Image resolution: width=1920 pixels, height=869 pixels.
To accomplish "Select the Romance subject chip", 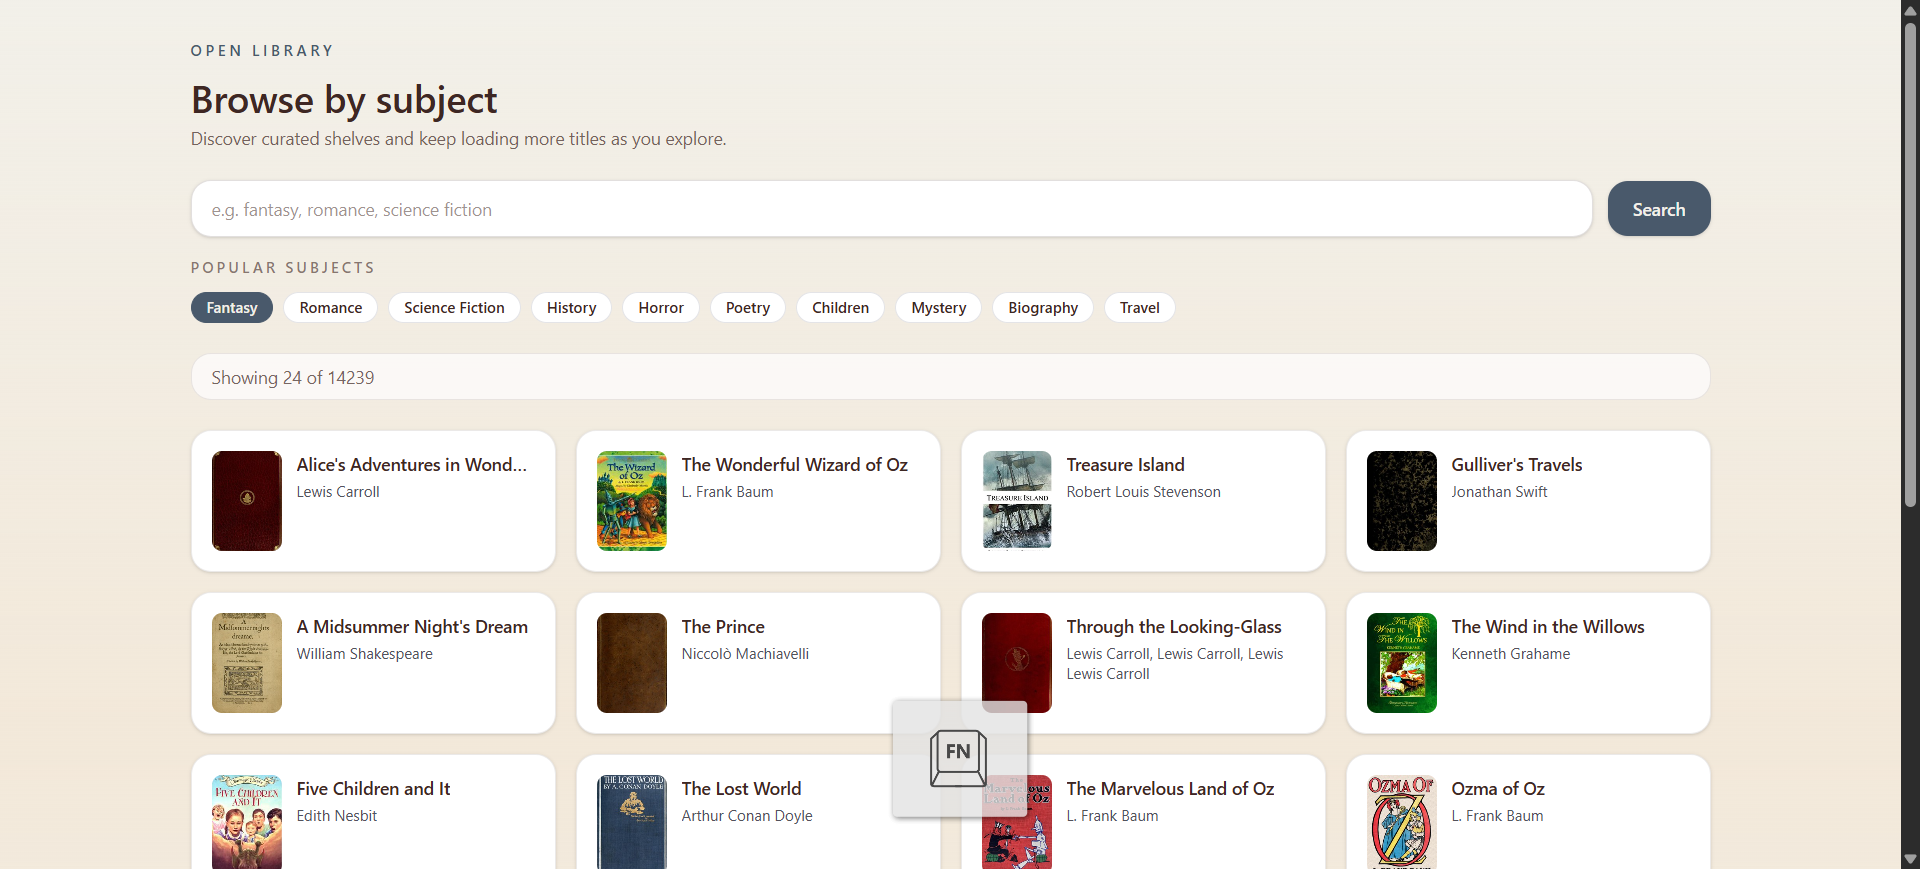I will click(x=331, y=308).
